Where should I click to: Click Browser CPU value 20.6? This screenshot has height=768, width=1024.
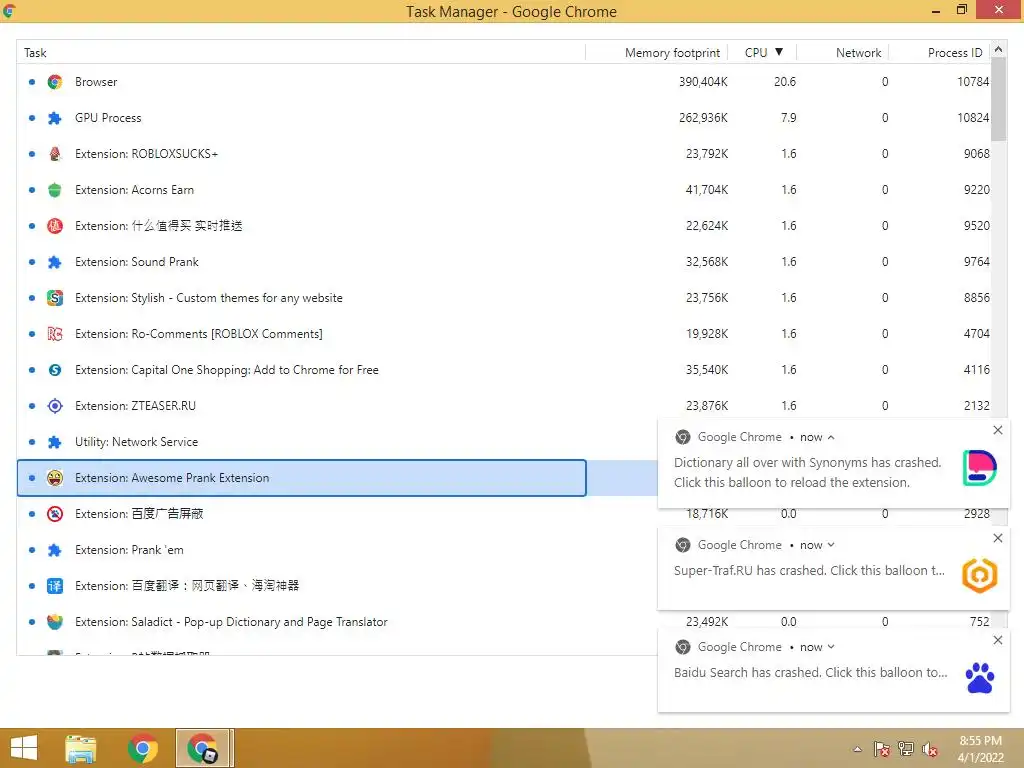tap(785, 82)
